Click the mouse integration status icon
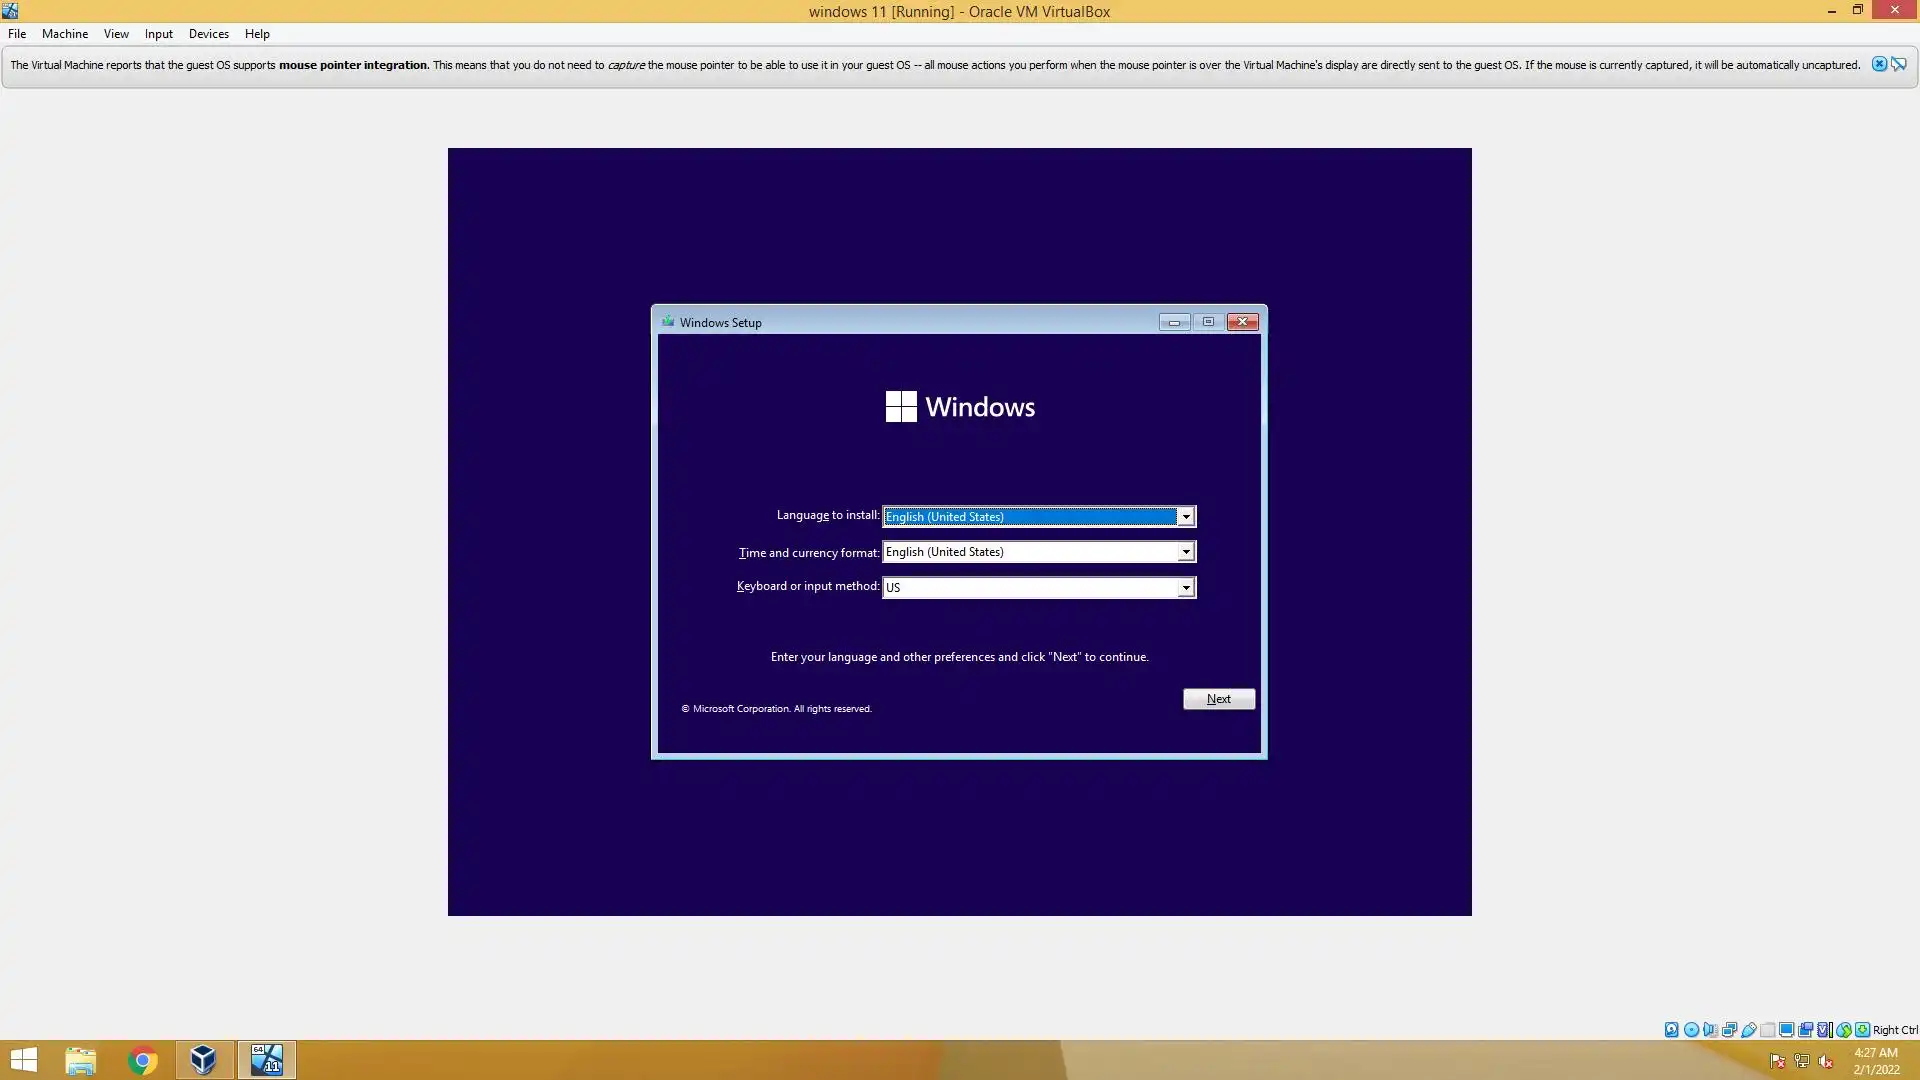Image resolution: width=1920 pixels, height=1080 pixels. (1843, 1030)
